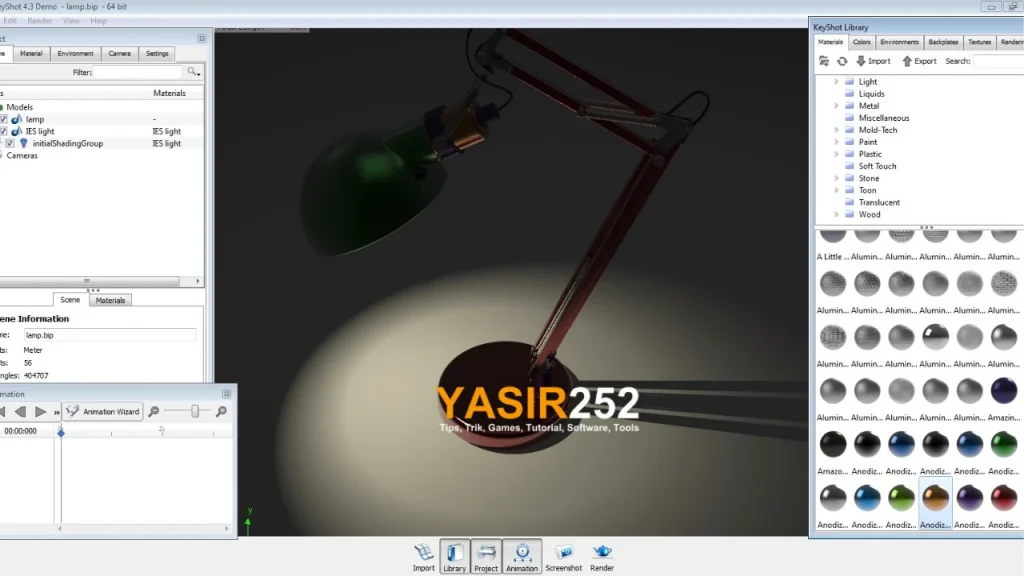Open the filter search dropdown arrow
The width and height of the screenshot is (1024, 576).
pos(199,74)
